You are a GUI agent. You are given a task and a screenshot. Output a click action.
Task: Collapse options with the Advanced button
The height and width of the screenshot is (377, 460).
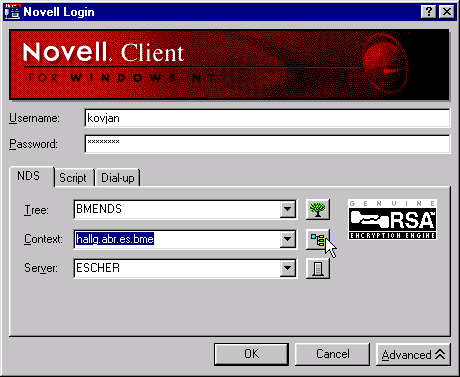point(413,354)
